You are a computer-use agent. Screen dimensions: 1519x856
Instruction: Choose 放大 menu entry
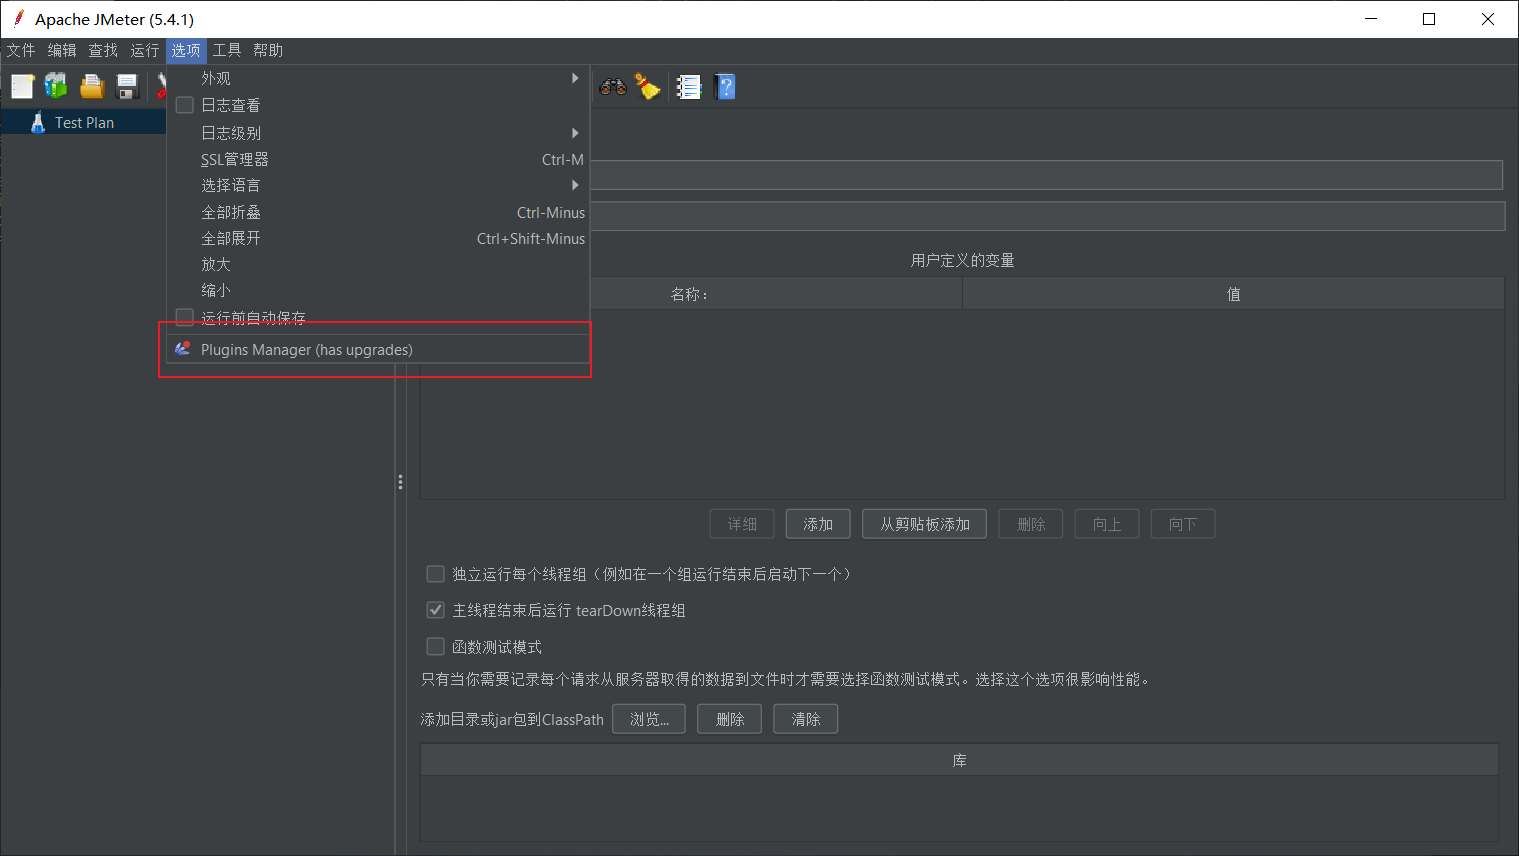378,264
